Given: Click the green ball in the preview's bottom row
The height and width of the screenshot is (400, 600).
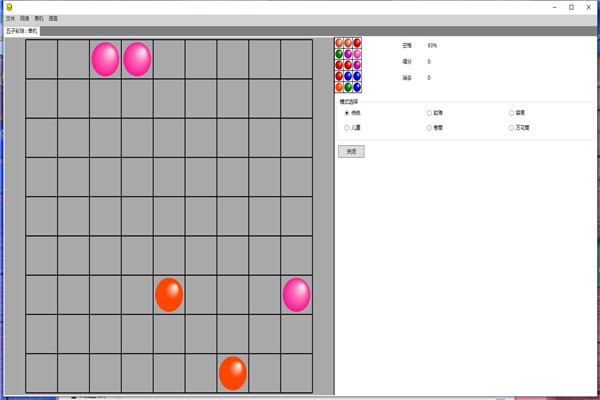Looking at the screenshot, I should [348, 87].
